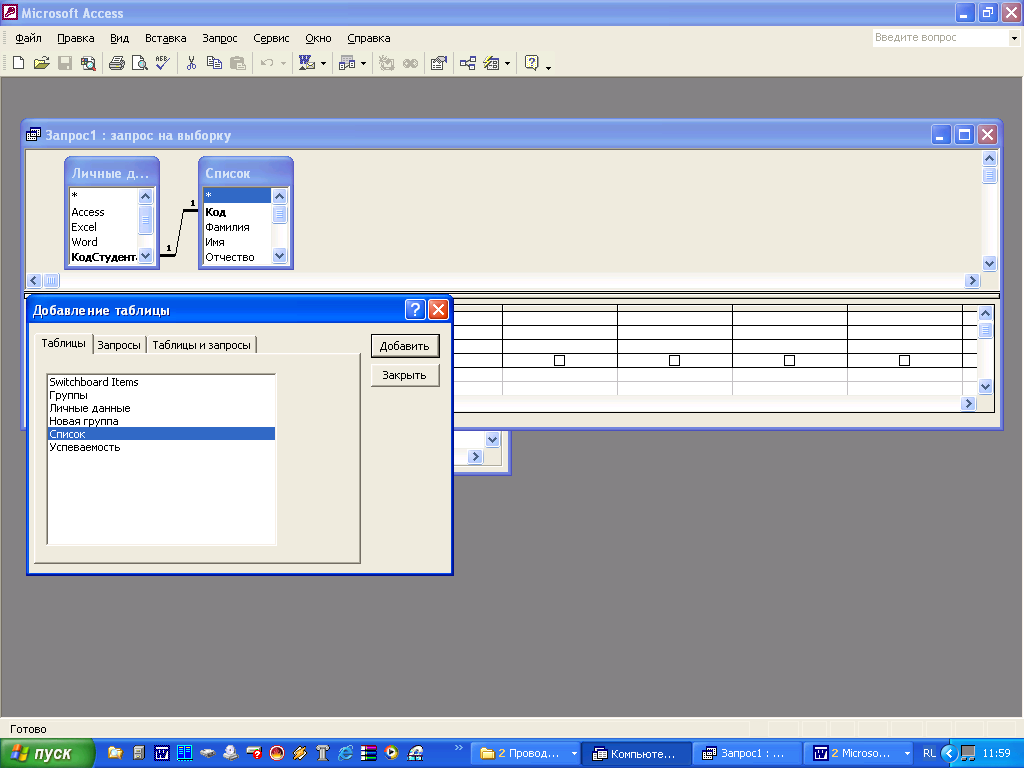Screen dimensions: 1024x768
Task: Click the Internet Explorer quick launch icon
Action: pyautogui.click(x=345, y=753)
